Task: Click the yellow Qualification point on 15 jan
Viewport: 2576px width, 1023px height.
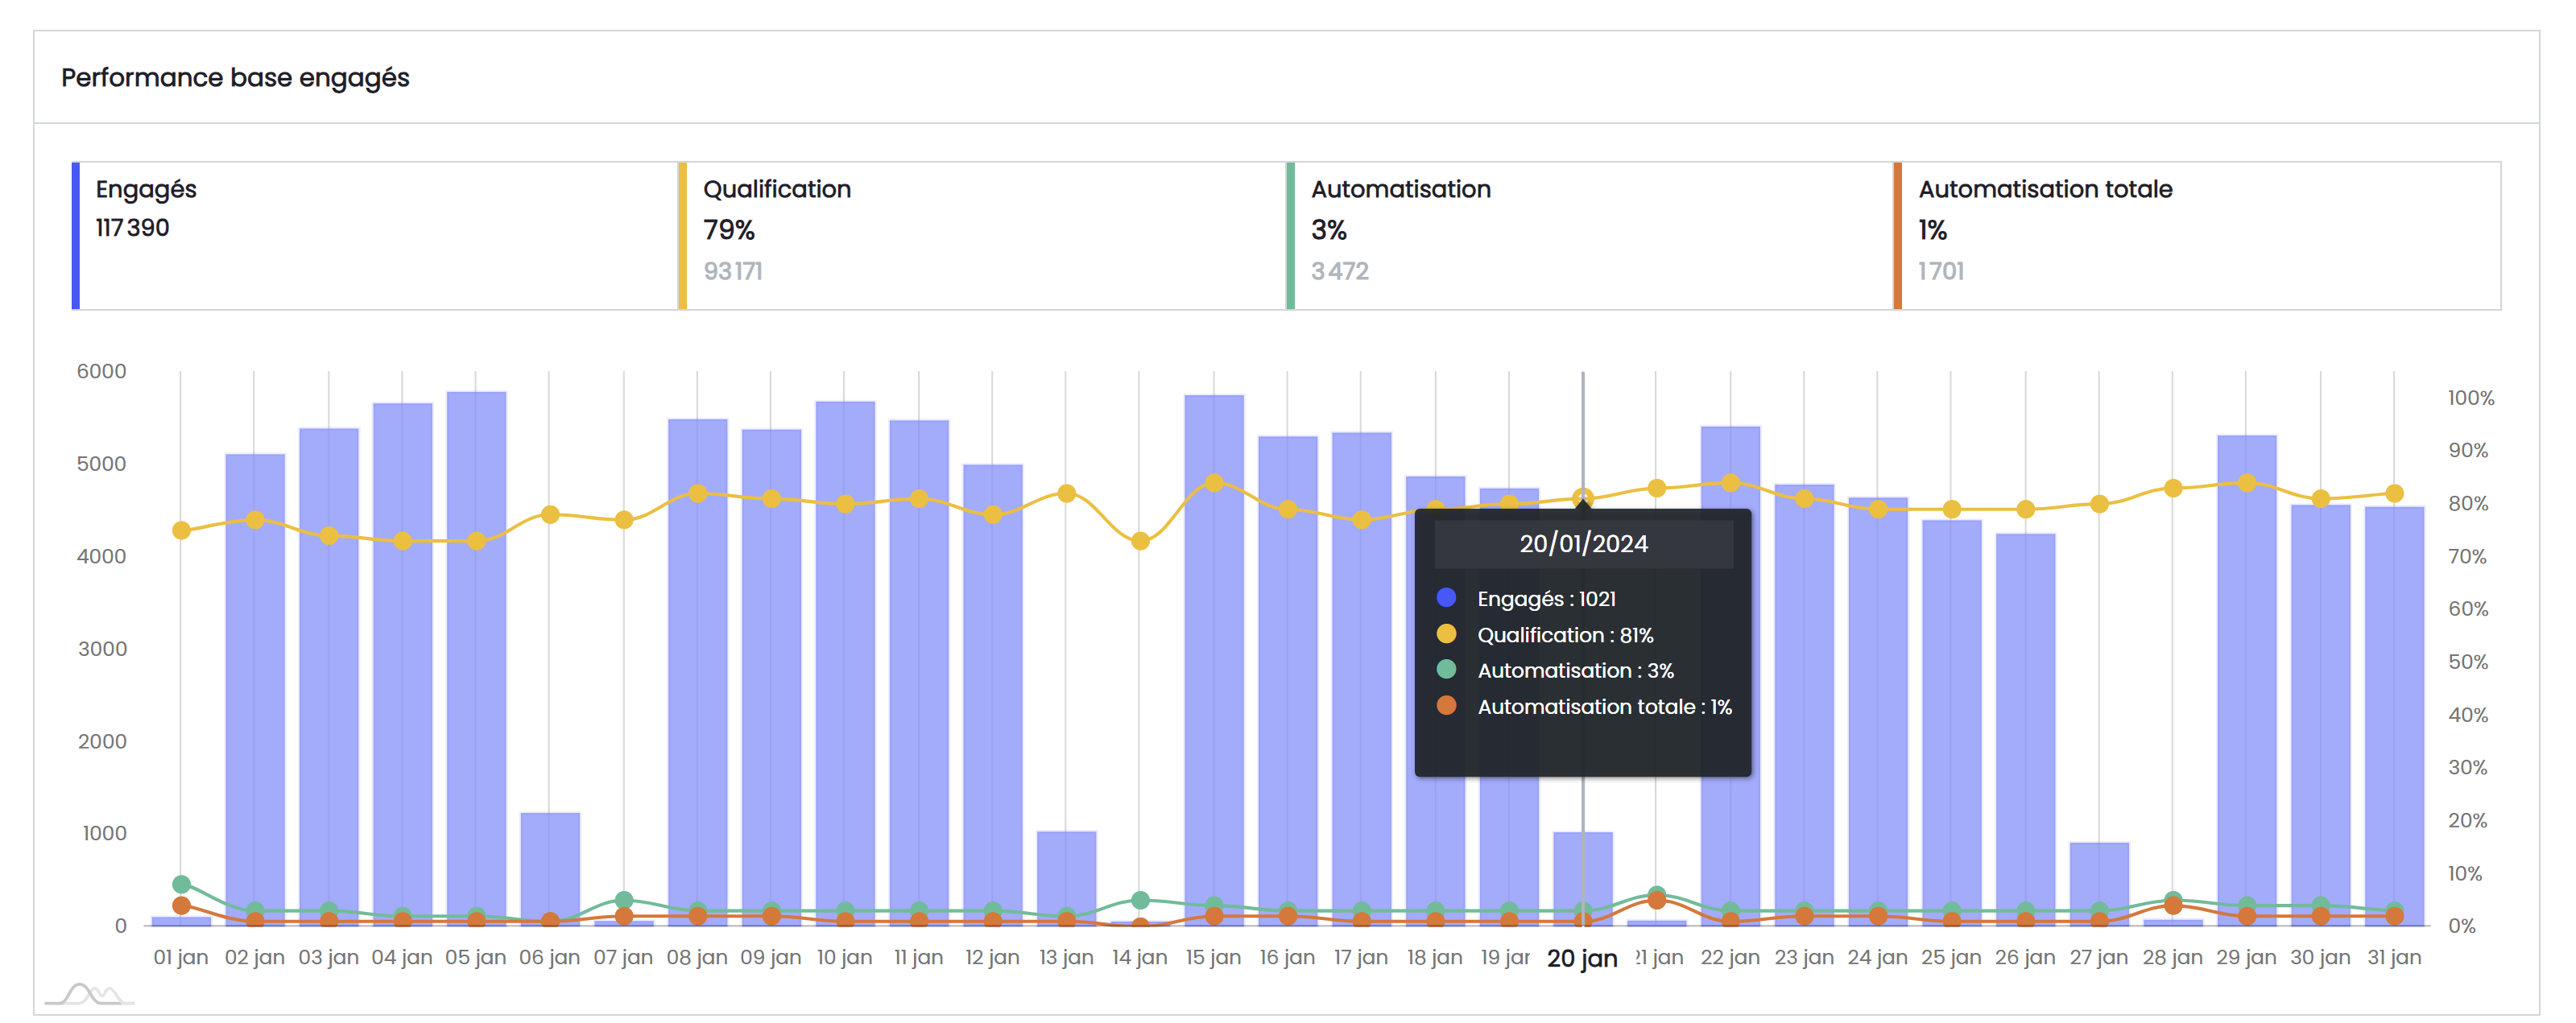Action: 1214,483
